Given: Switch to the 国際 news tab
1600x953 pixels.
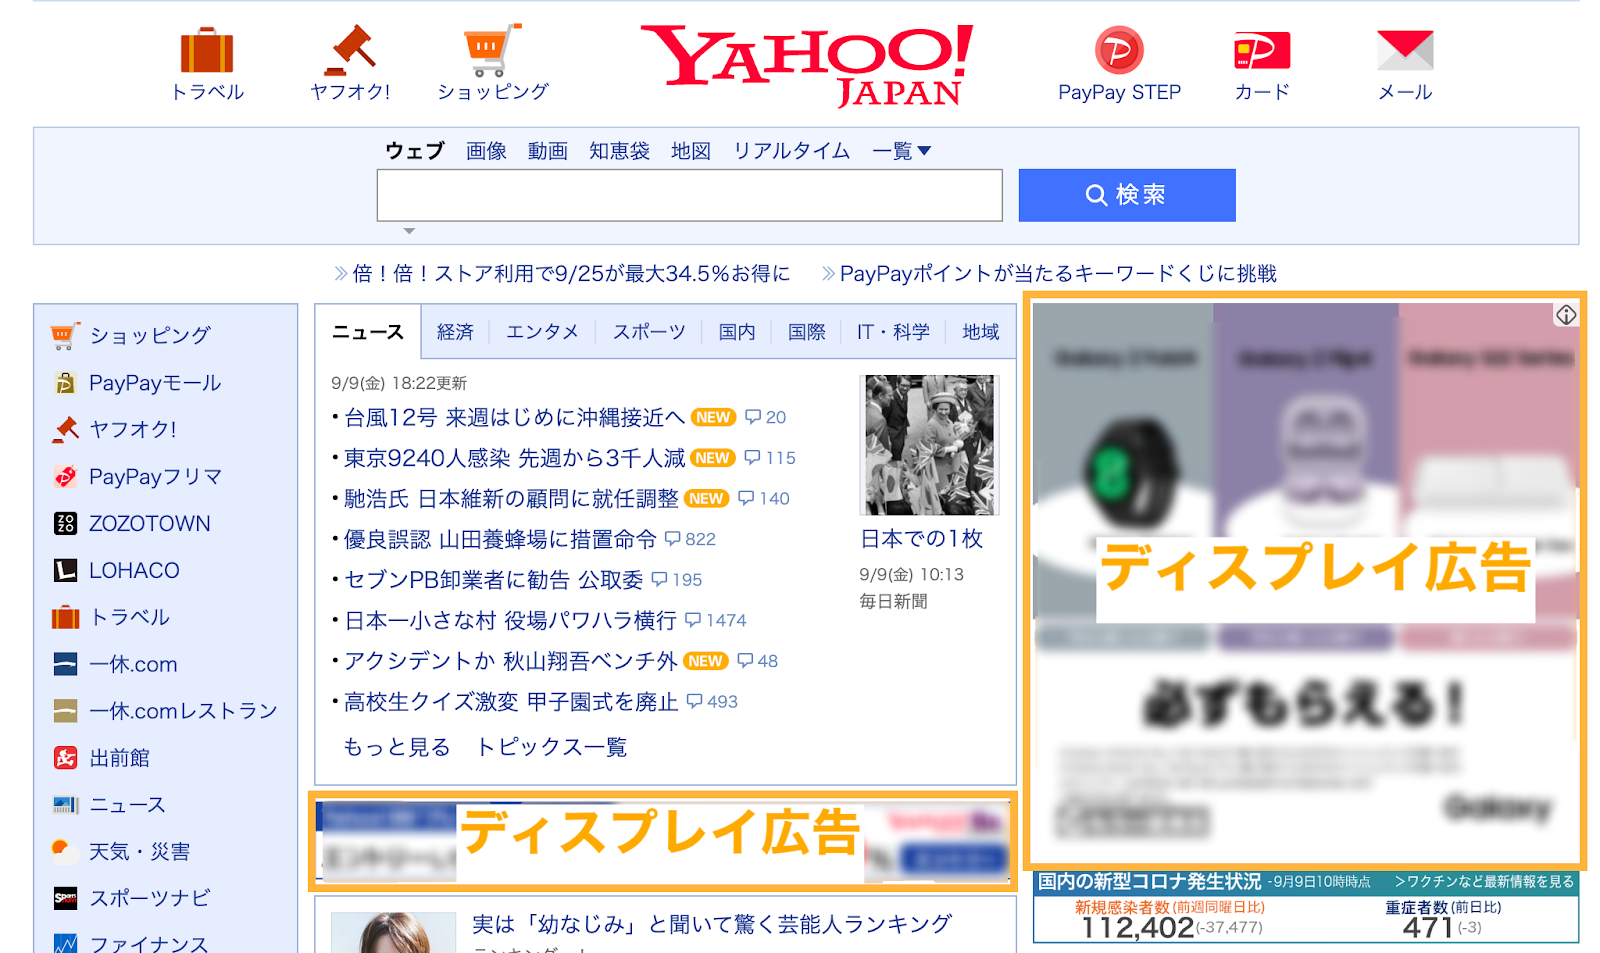Looking at the screenshot, I should [x=806, y=332].
